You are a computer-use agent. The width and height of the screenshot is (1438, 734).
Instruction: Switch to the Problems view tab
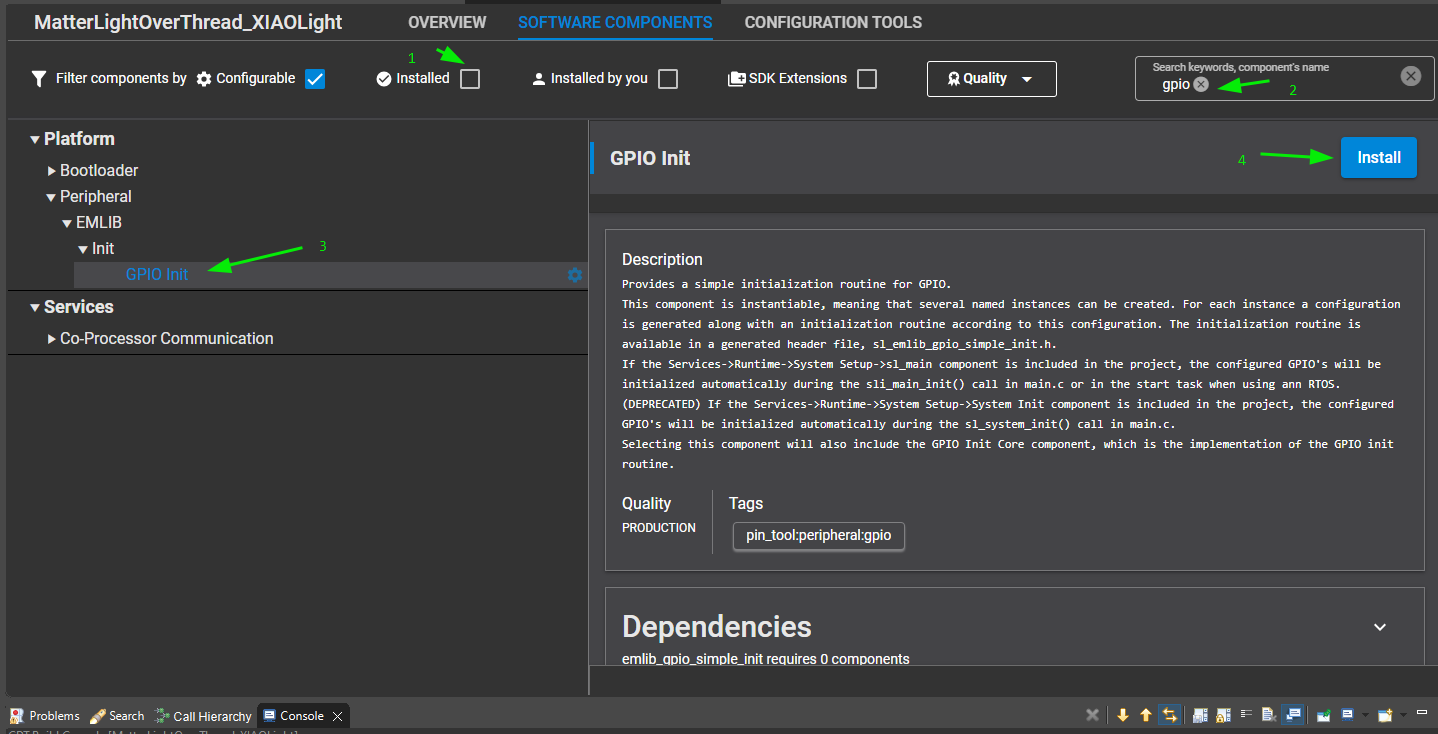point(44,716)
